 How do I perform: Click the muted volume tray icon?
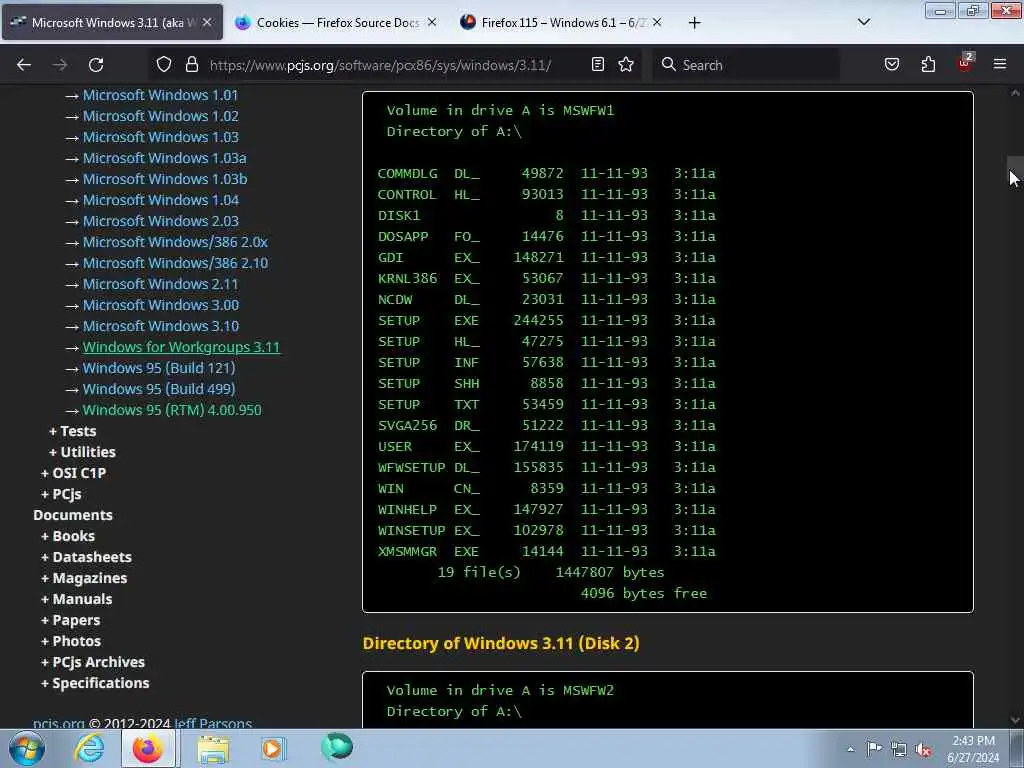[923, 750]
